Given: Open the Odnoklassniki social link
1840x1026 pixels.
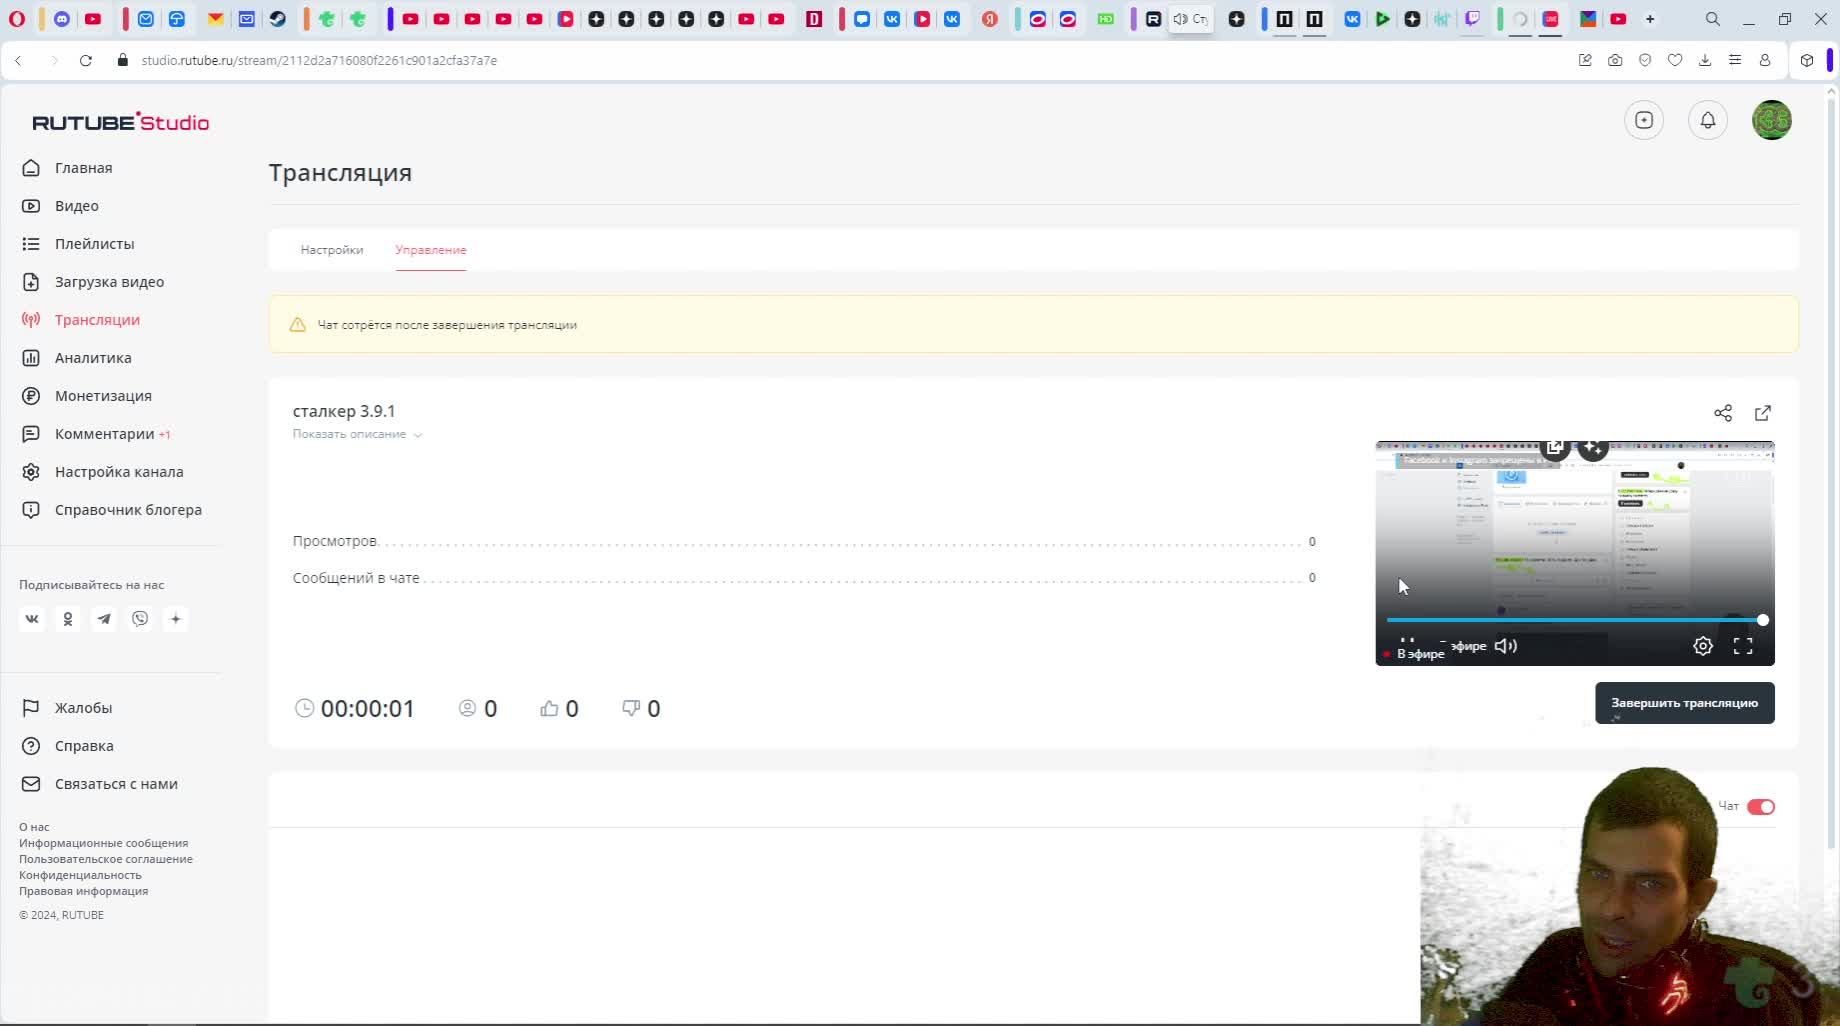Looking at the screenshot, I should tap(68, 619).
